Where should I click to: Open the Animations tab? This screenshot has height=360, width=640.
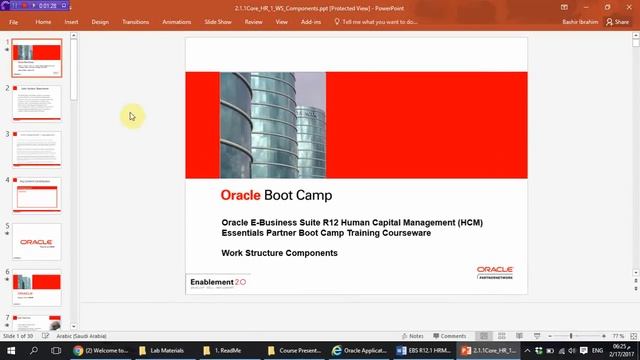tap(177, 22)
